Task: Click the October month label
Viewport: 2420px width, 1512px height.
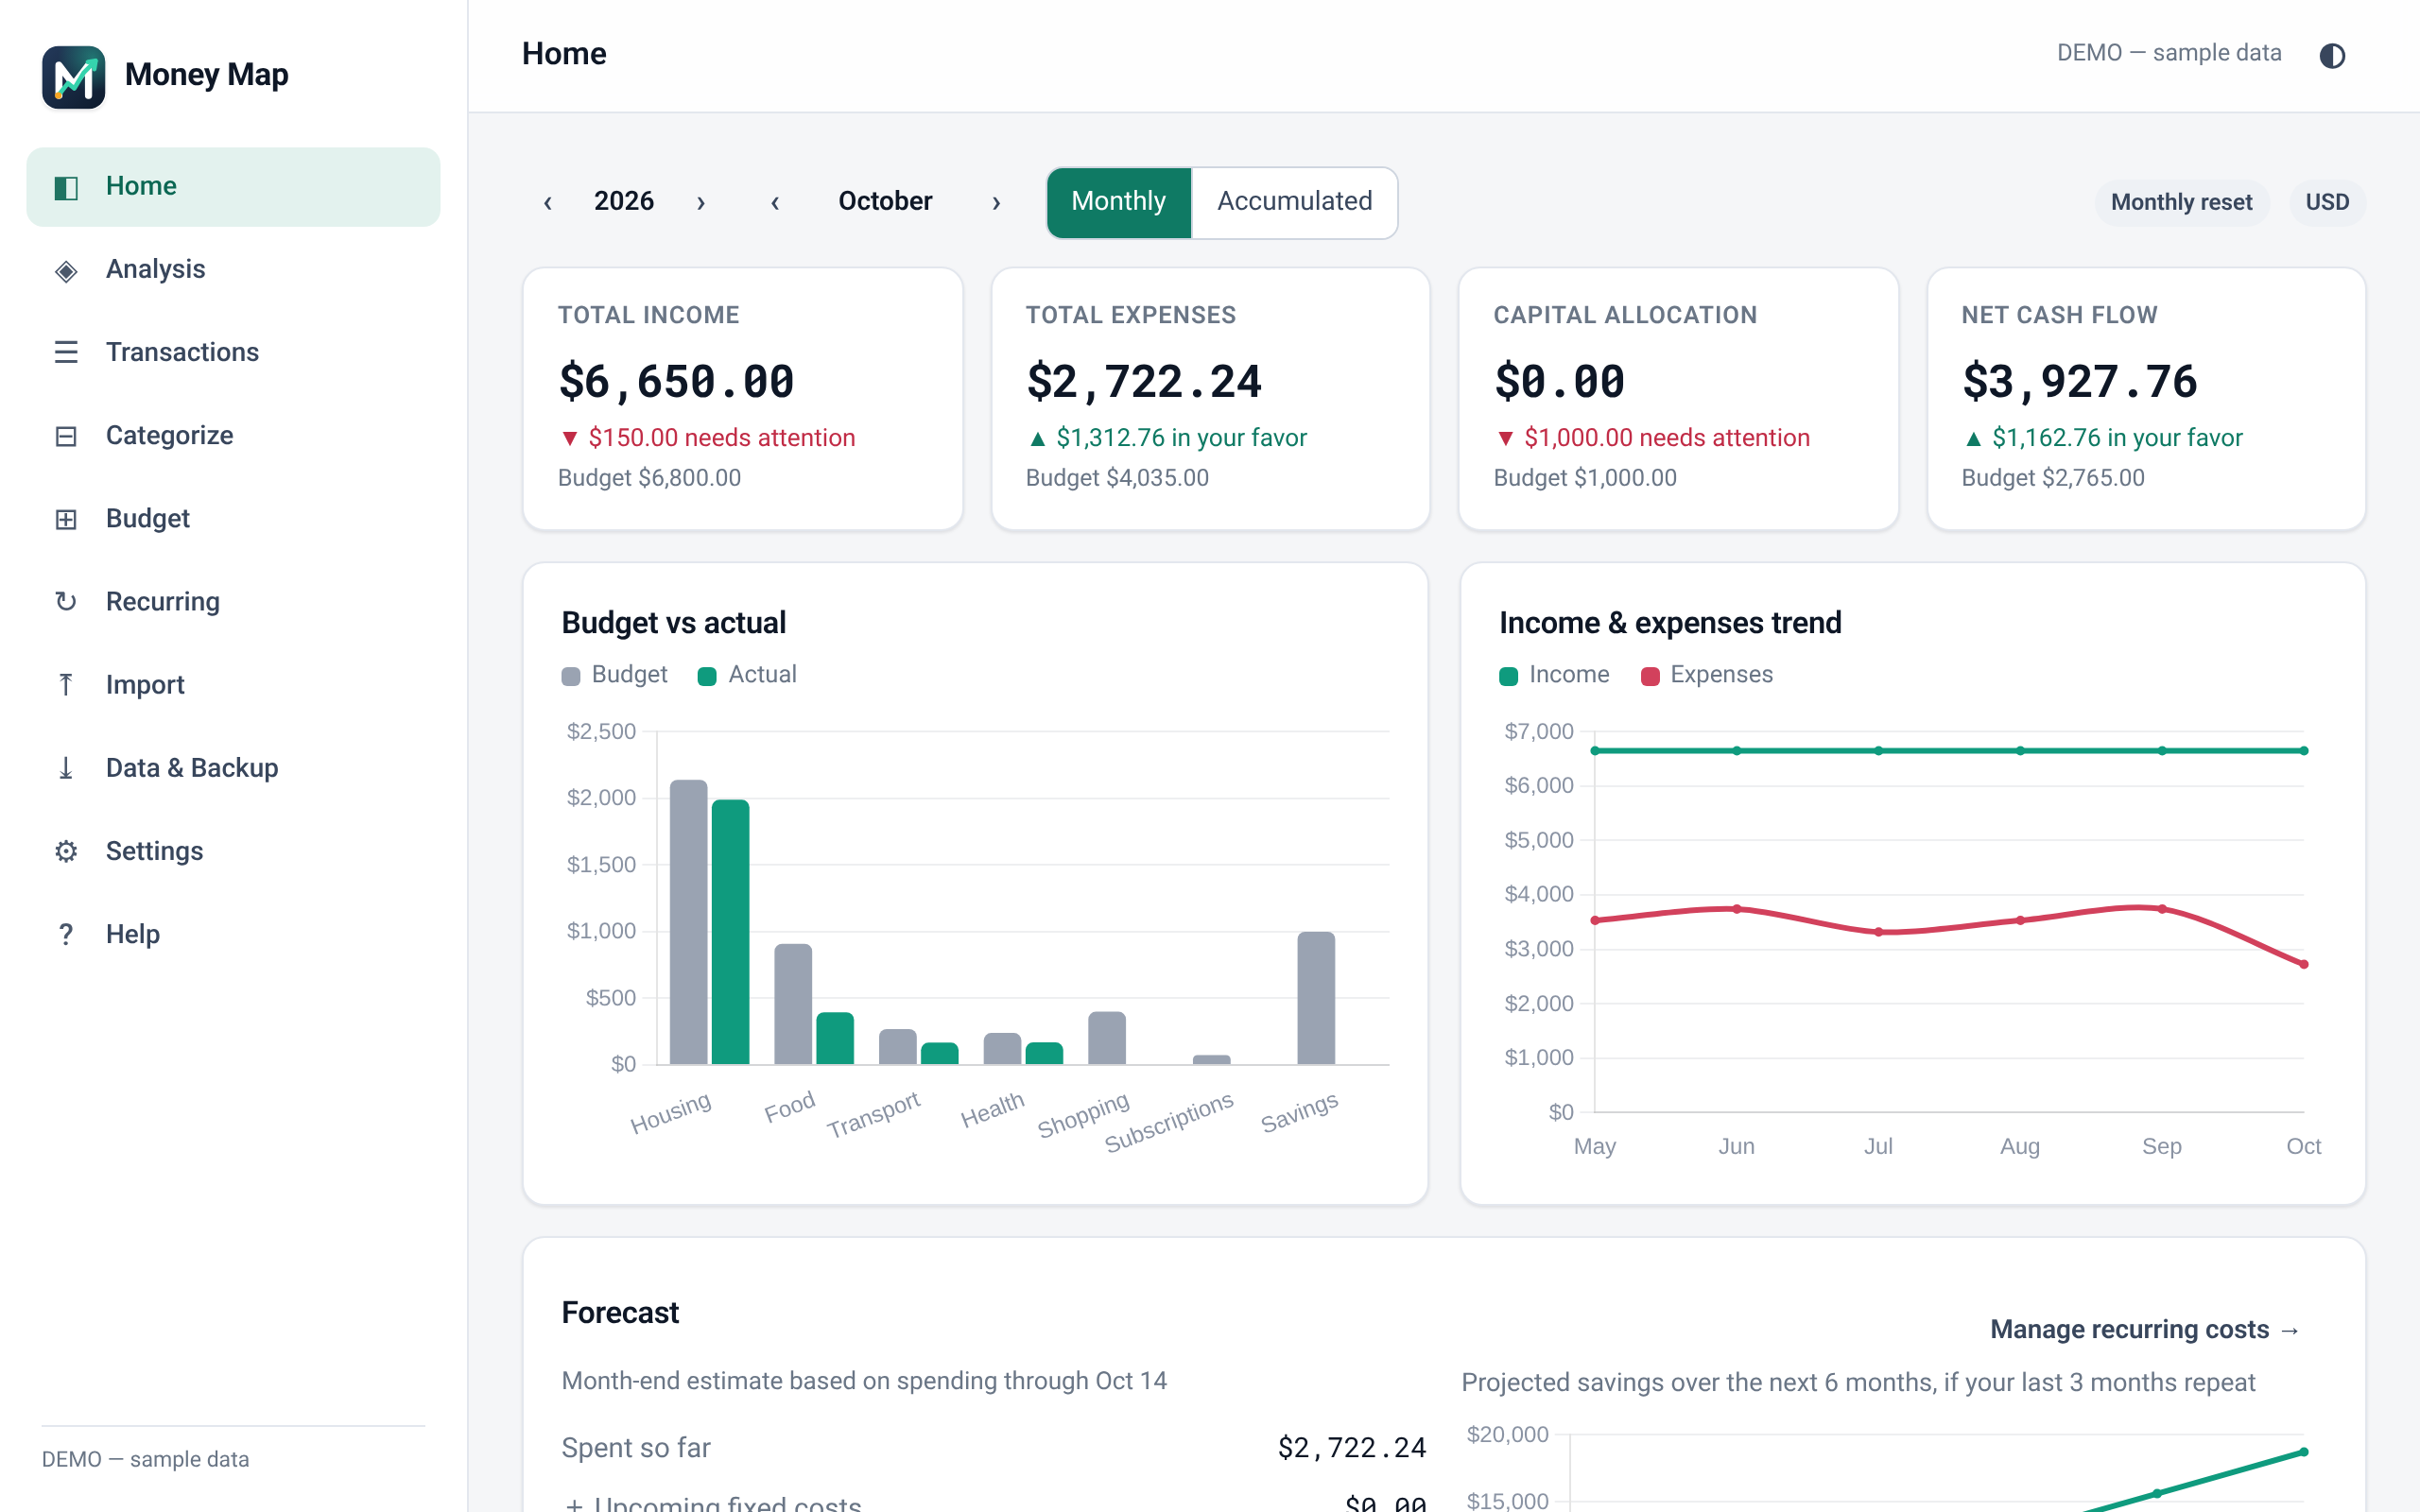Action: [x=885, y=202]
